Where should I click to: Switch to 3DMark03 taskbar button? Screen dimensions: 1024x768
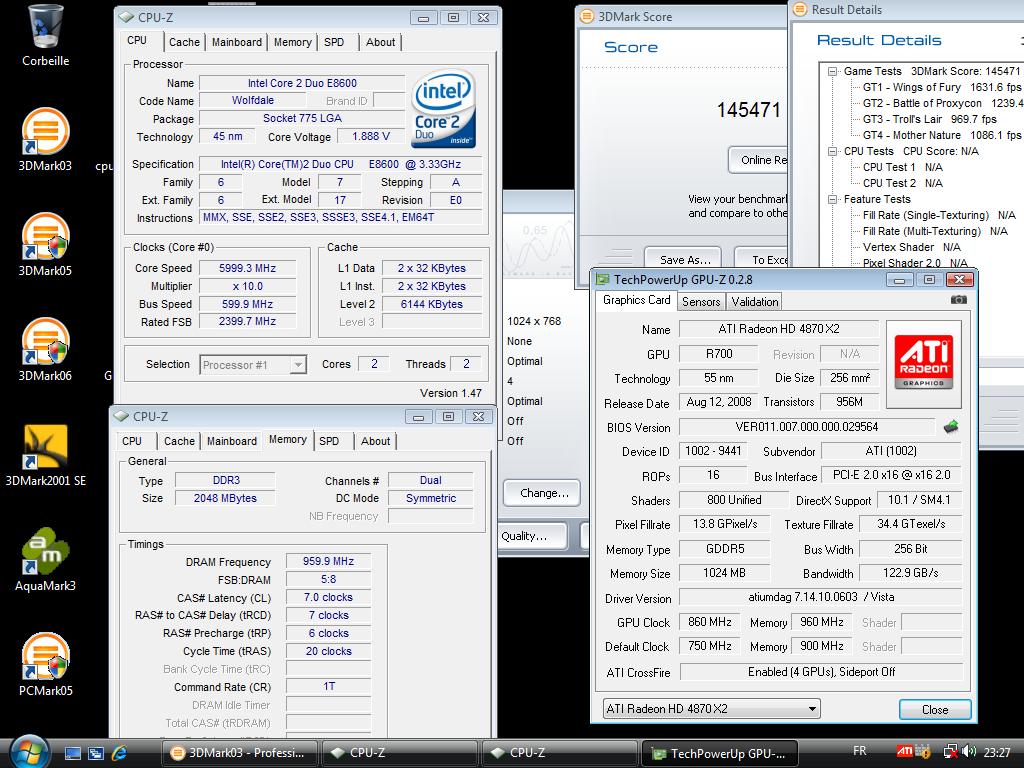click(x=239, y=753)
